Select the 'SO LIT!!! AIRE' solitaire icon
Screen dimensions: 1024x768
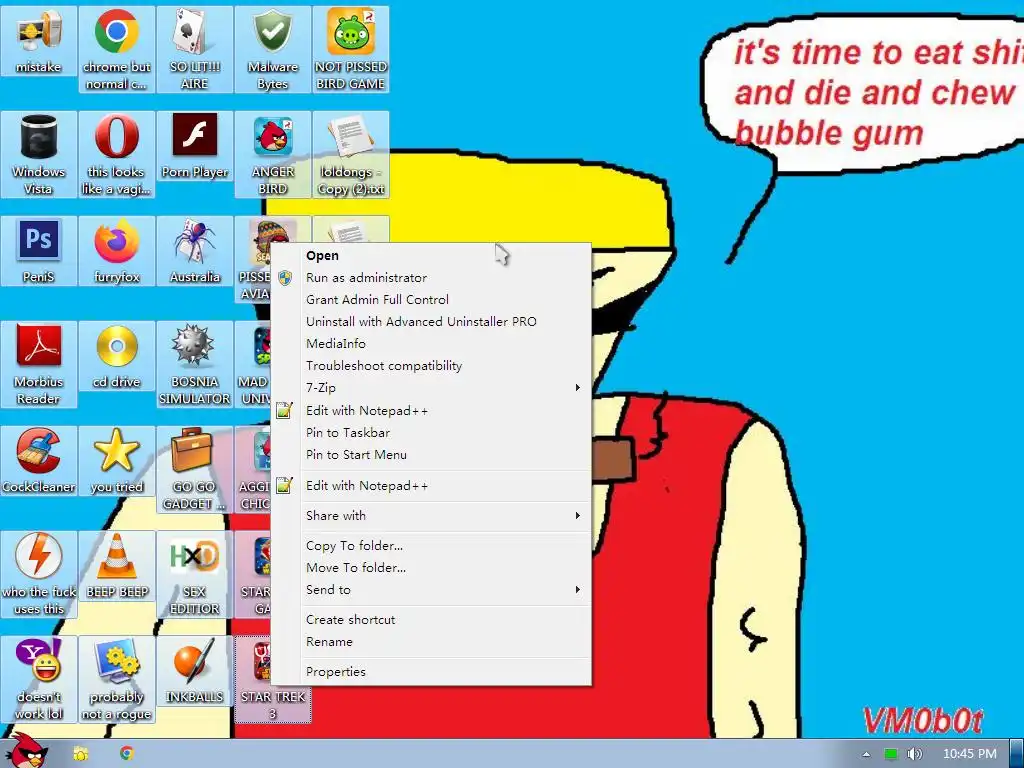coord(195,50)
